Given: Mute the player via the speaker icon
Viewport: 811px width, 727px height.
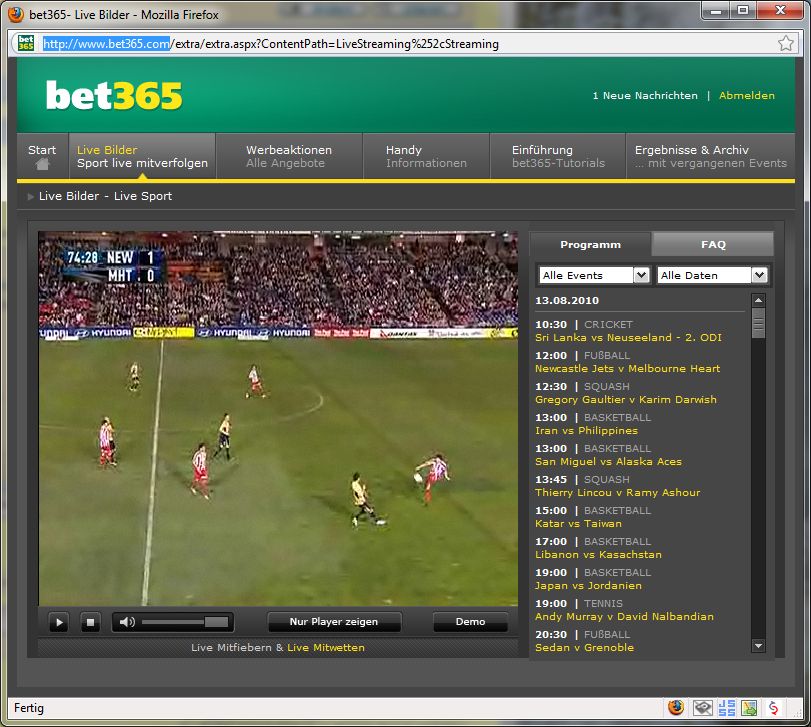Looking at the screenshot, I should (127, 622).
